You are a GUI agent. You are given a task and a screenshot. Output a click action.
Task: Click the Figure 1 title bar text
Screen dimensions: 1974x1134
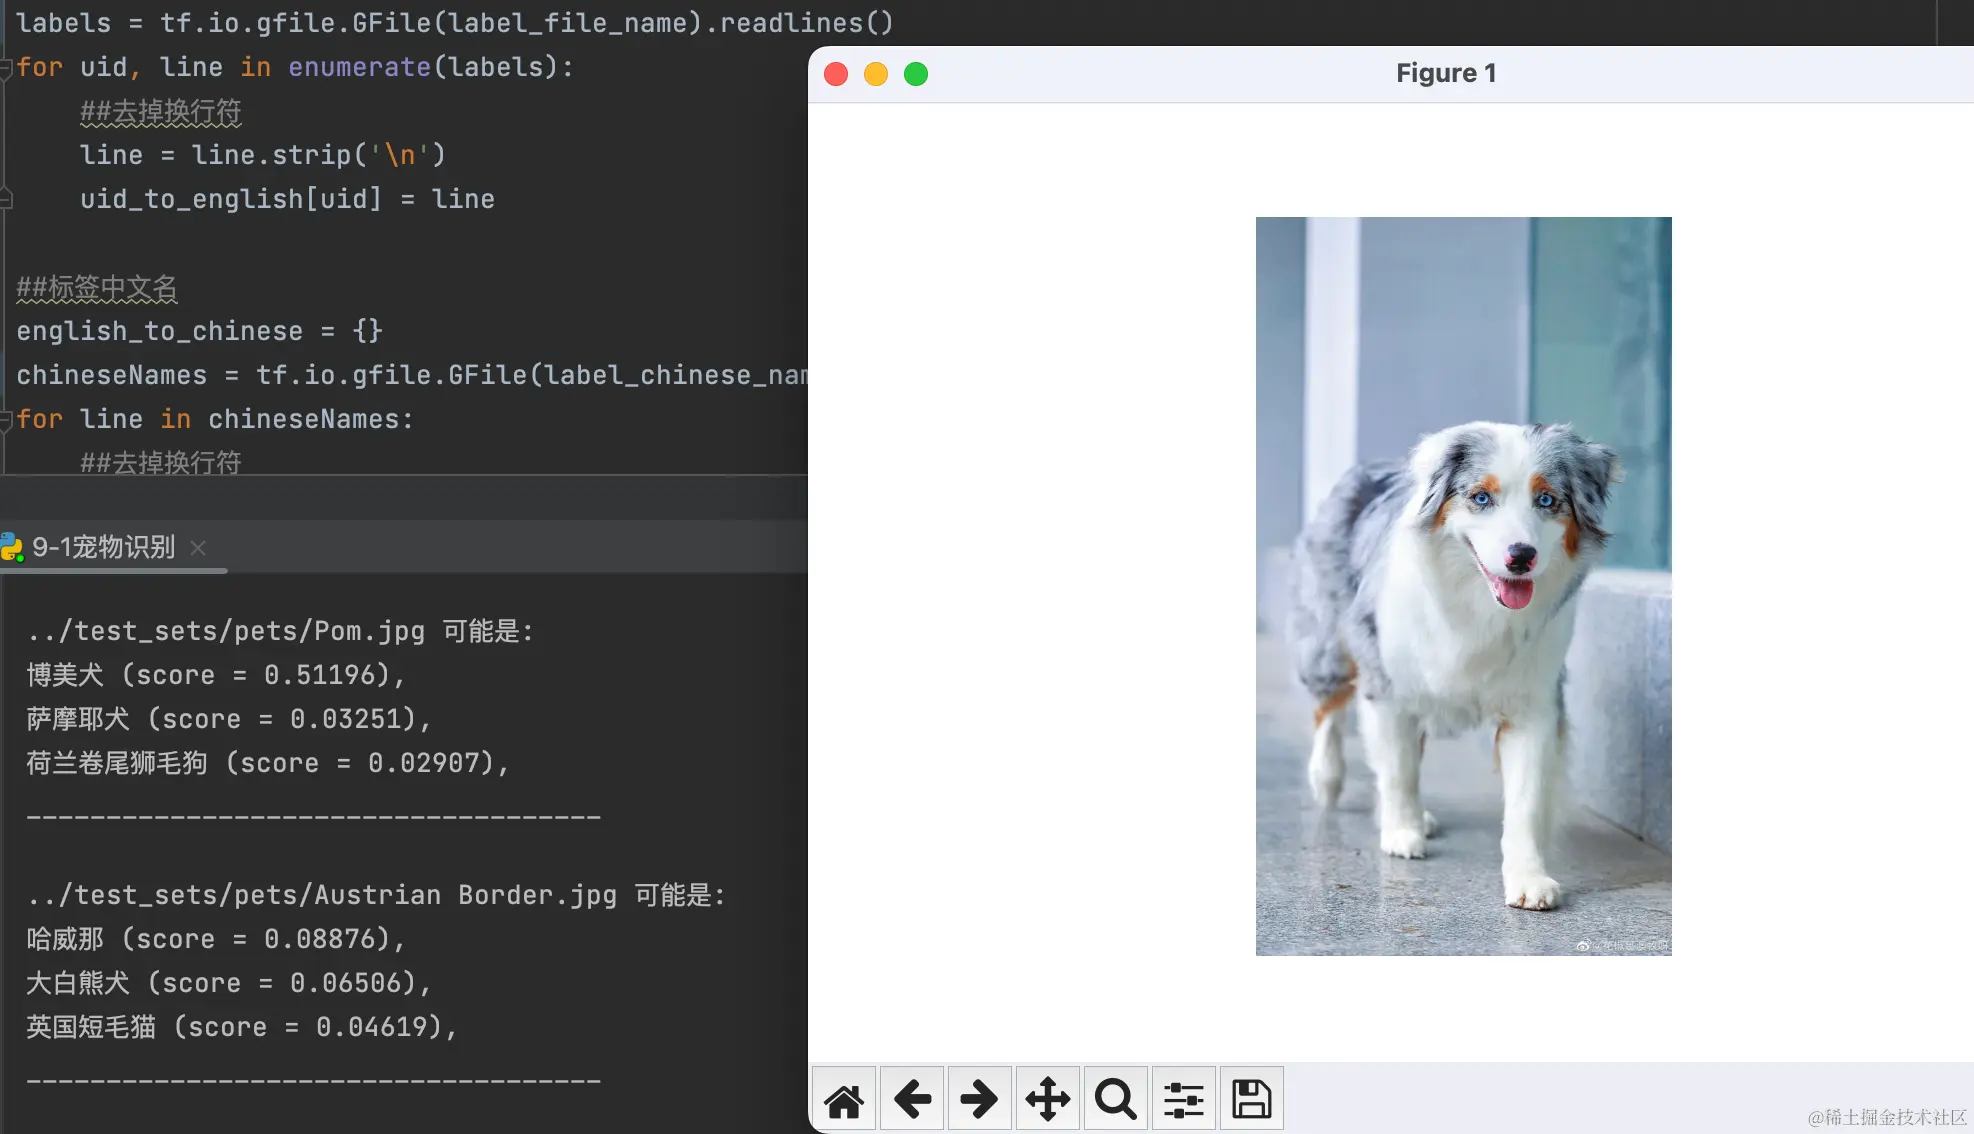click(x=1446, y=73)
